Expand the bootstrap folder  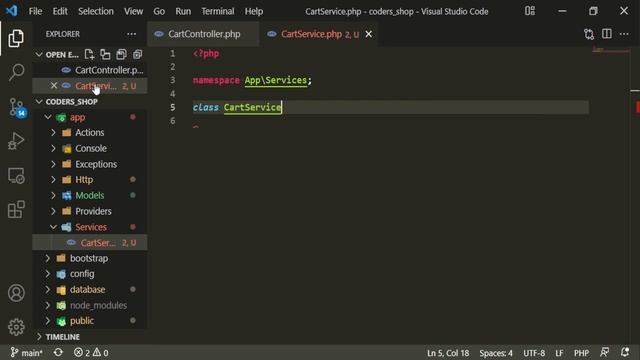(48, 258)
